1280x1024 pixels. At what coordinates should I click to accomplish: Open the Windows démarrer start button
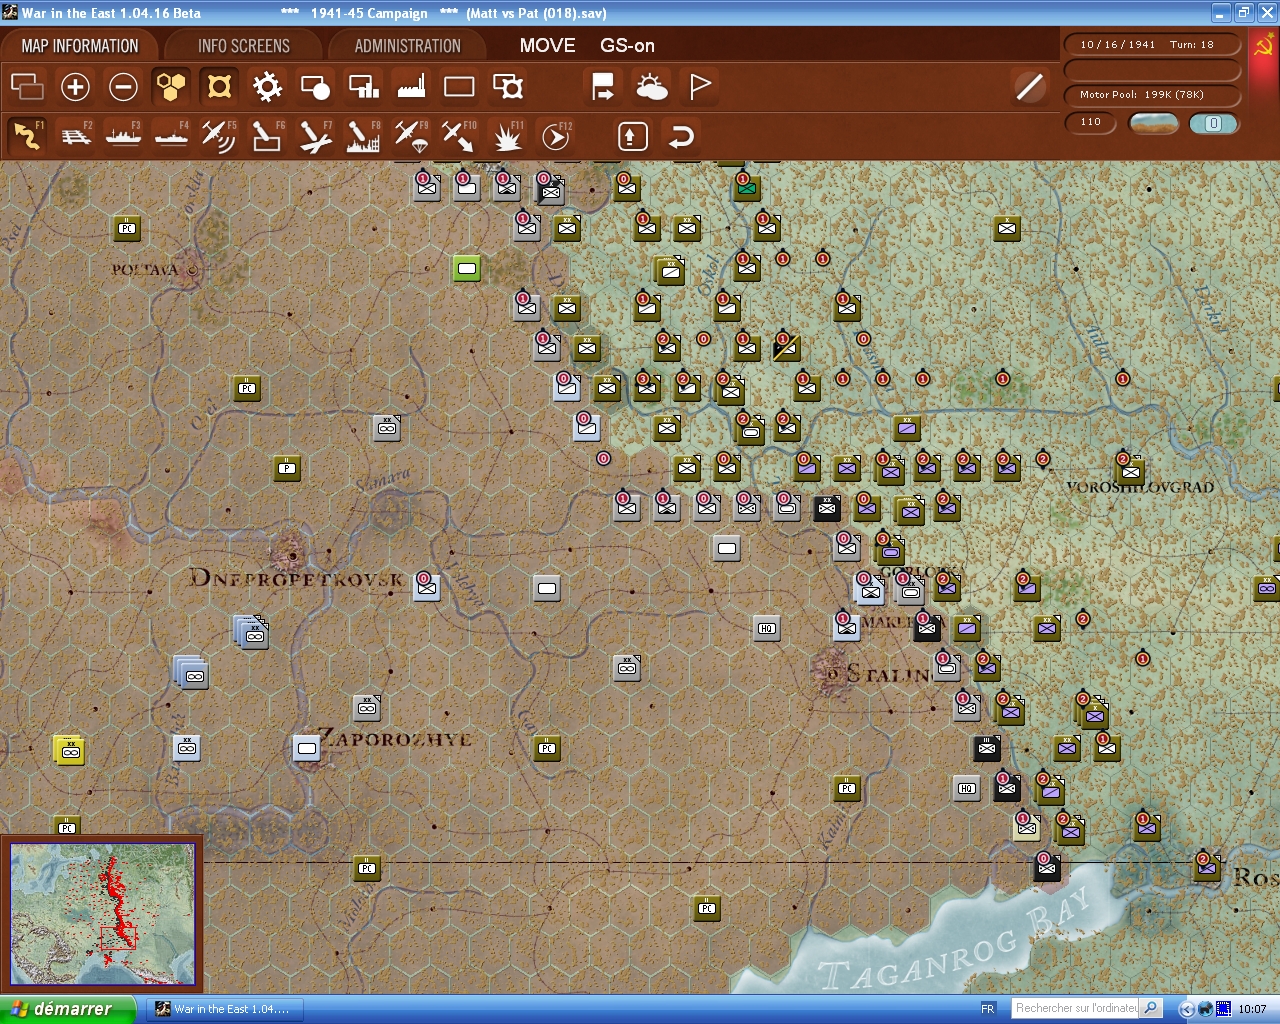point(67,1009)
